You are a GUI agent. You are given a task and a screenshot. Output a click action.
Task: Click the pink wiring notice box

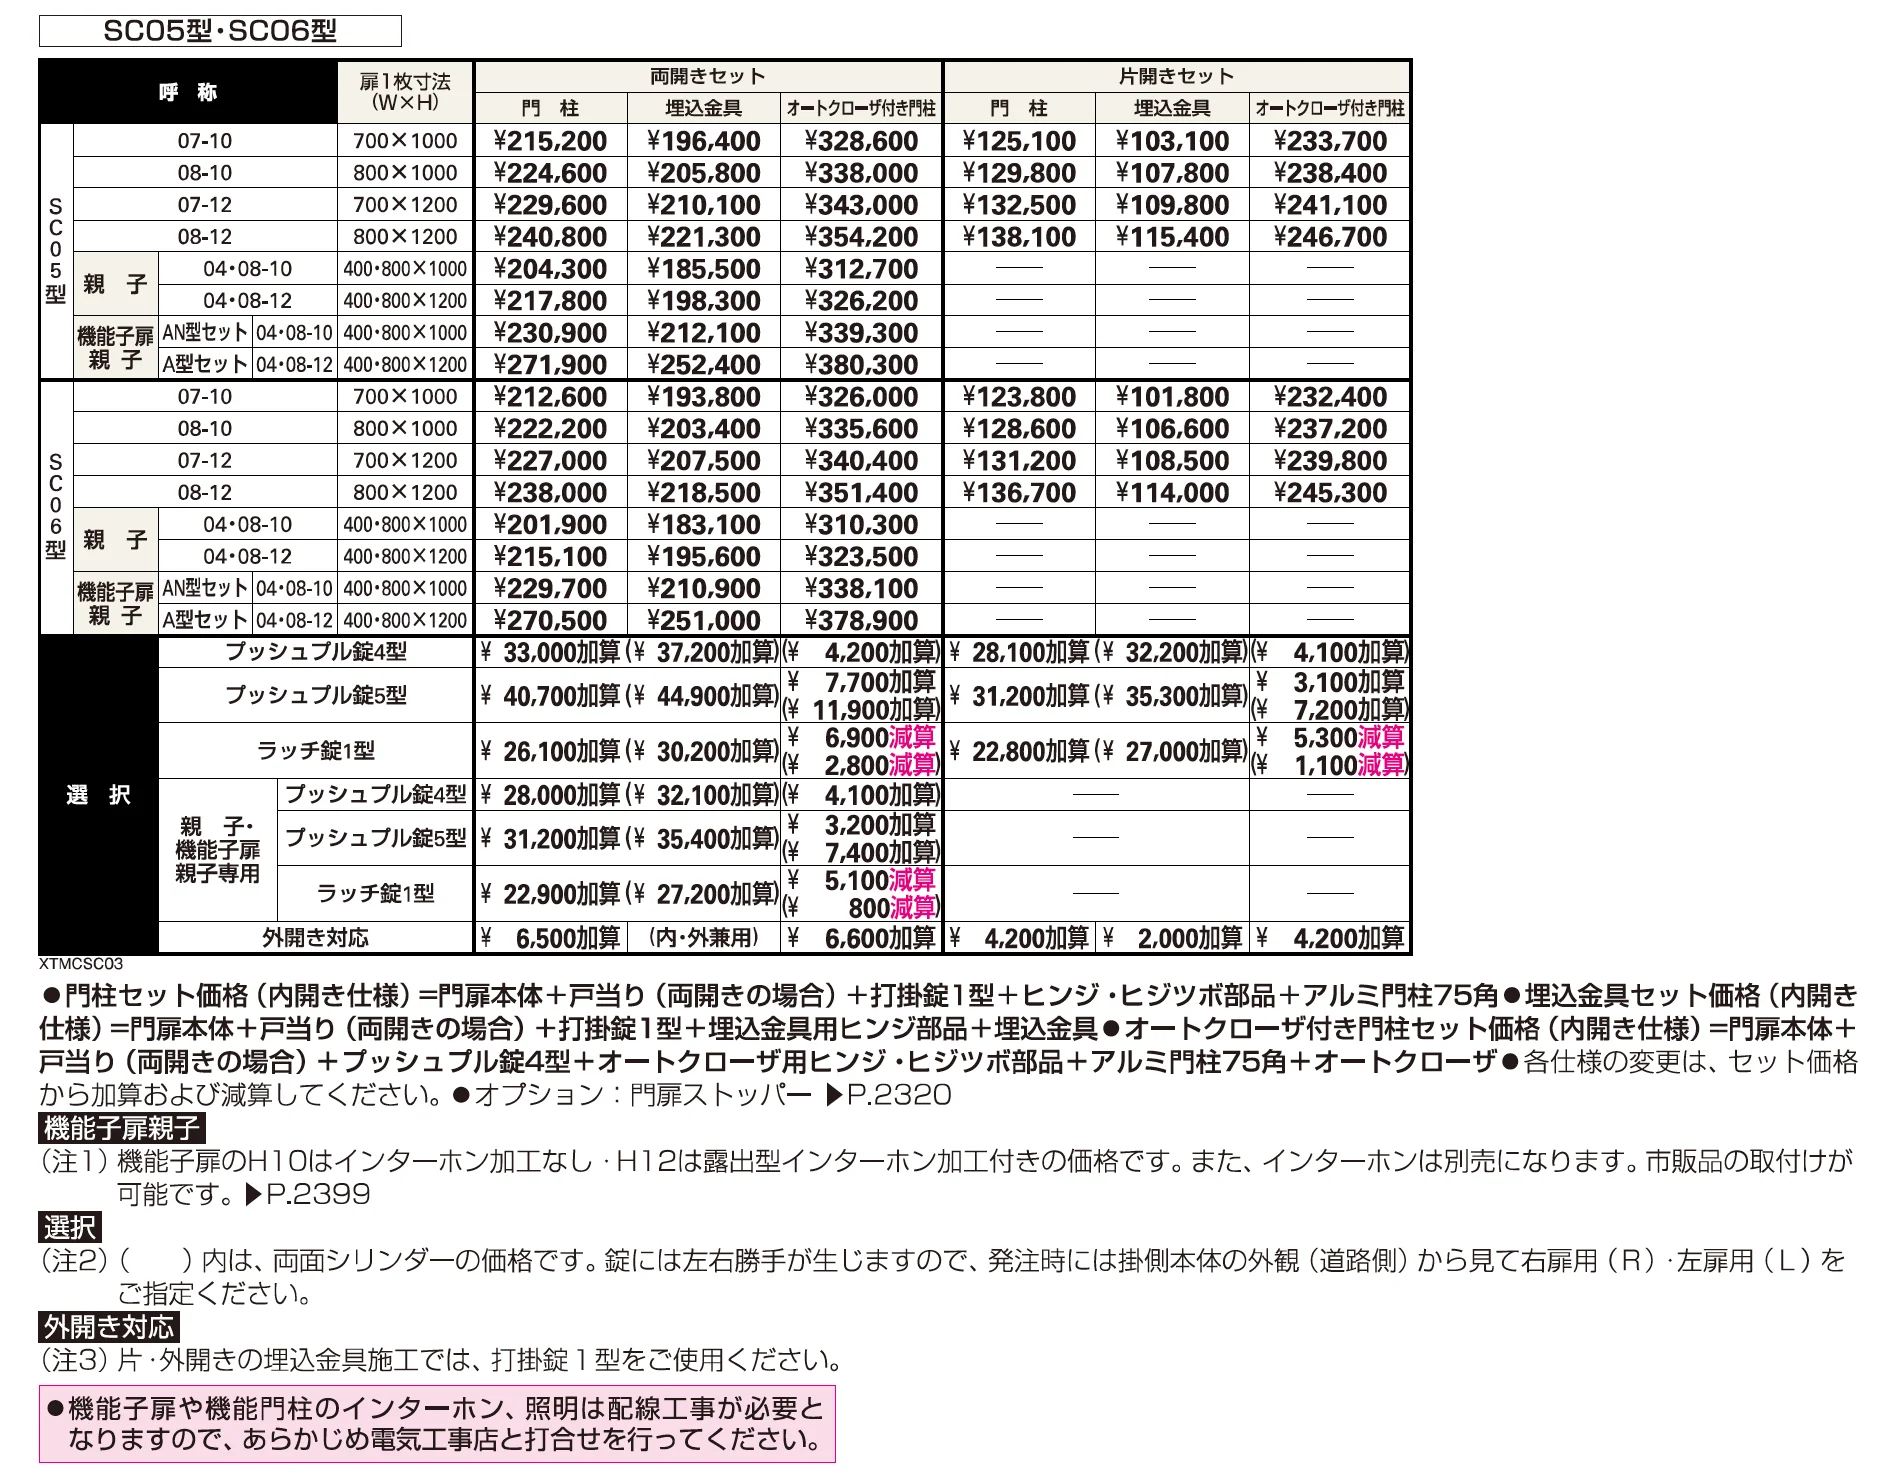coord(437,1424)
